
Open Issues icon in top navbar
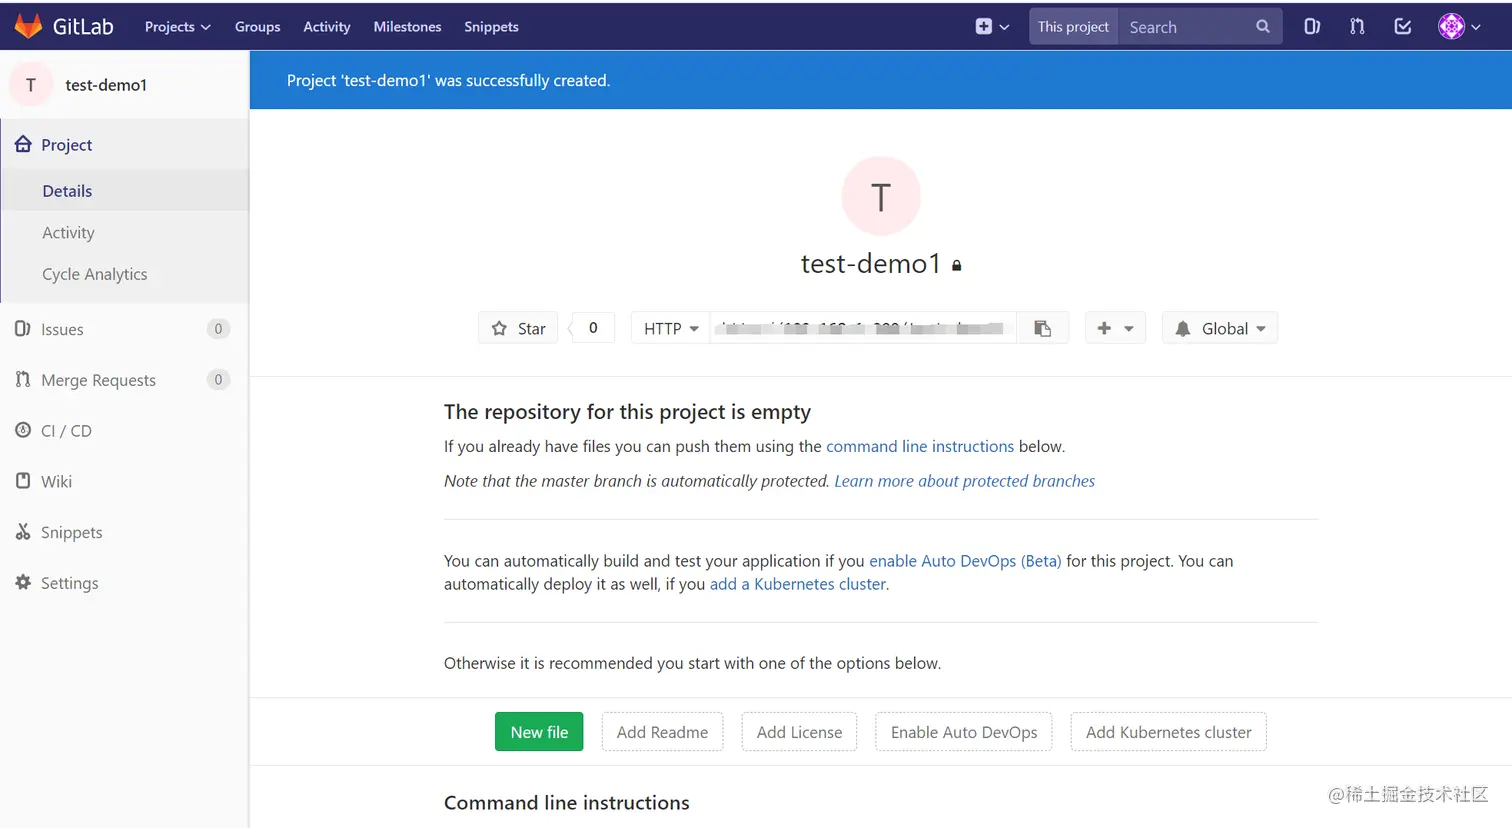pos(1312,27)
